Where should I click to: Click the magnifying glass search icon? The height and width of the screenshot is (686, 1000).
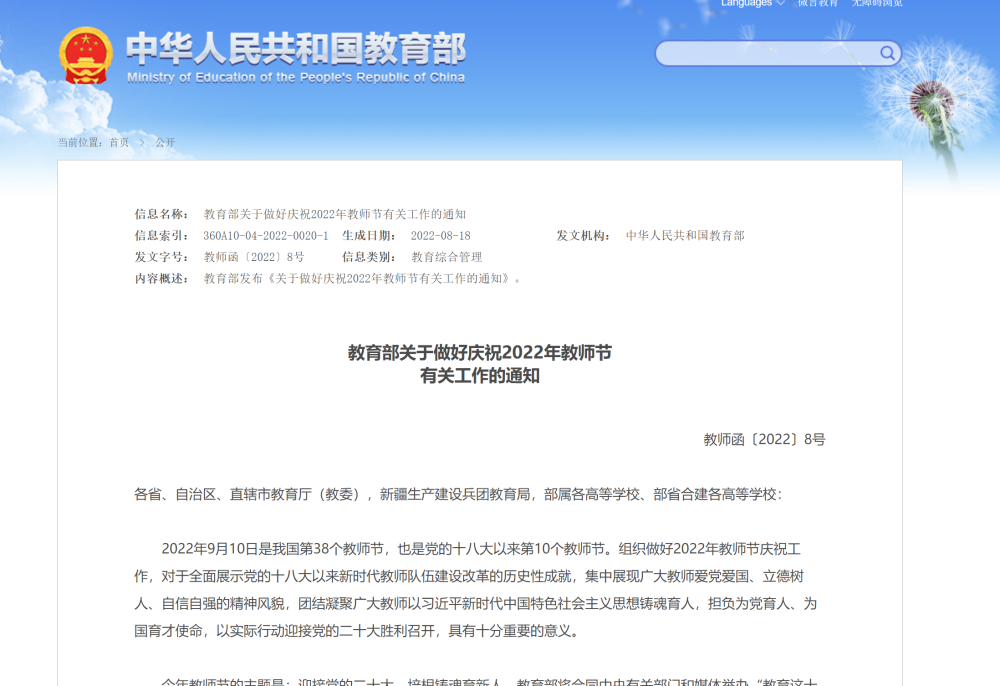point(887,53)
